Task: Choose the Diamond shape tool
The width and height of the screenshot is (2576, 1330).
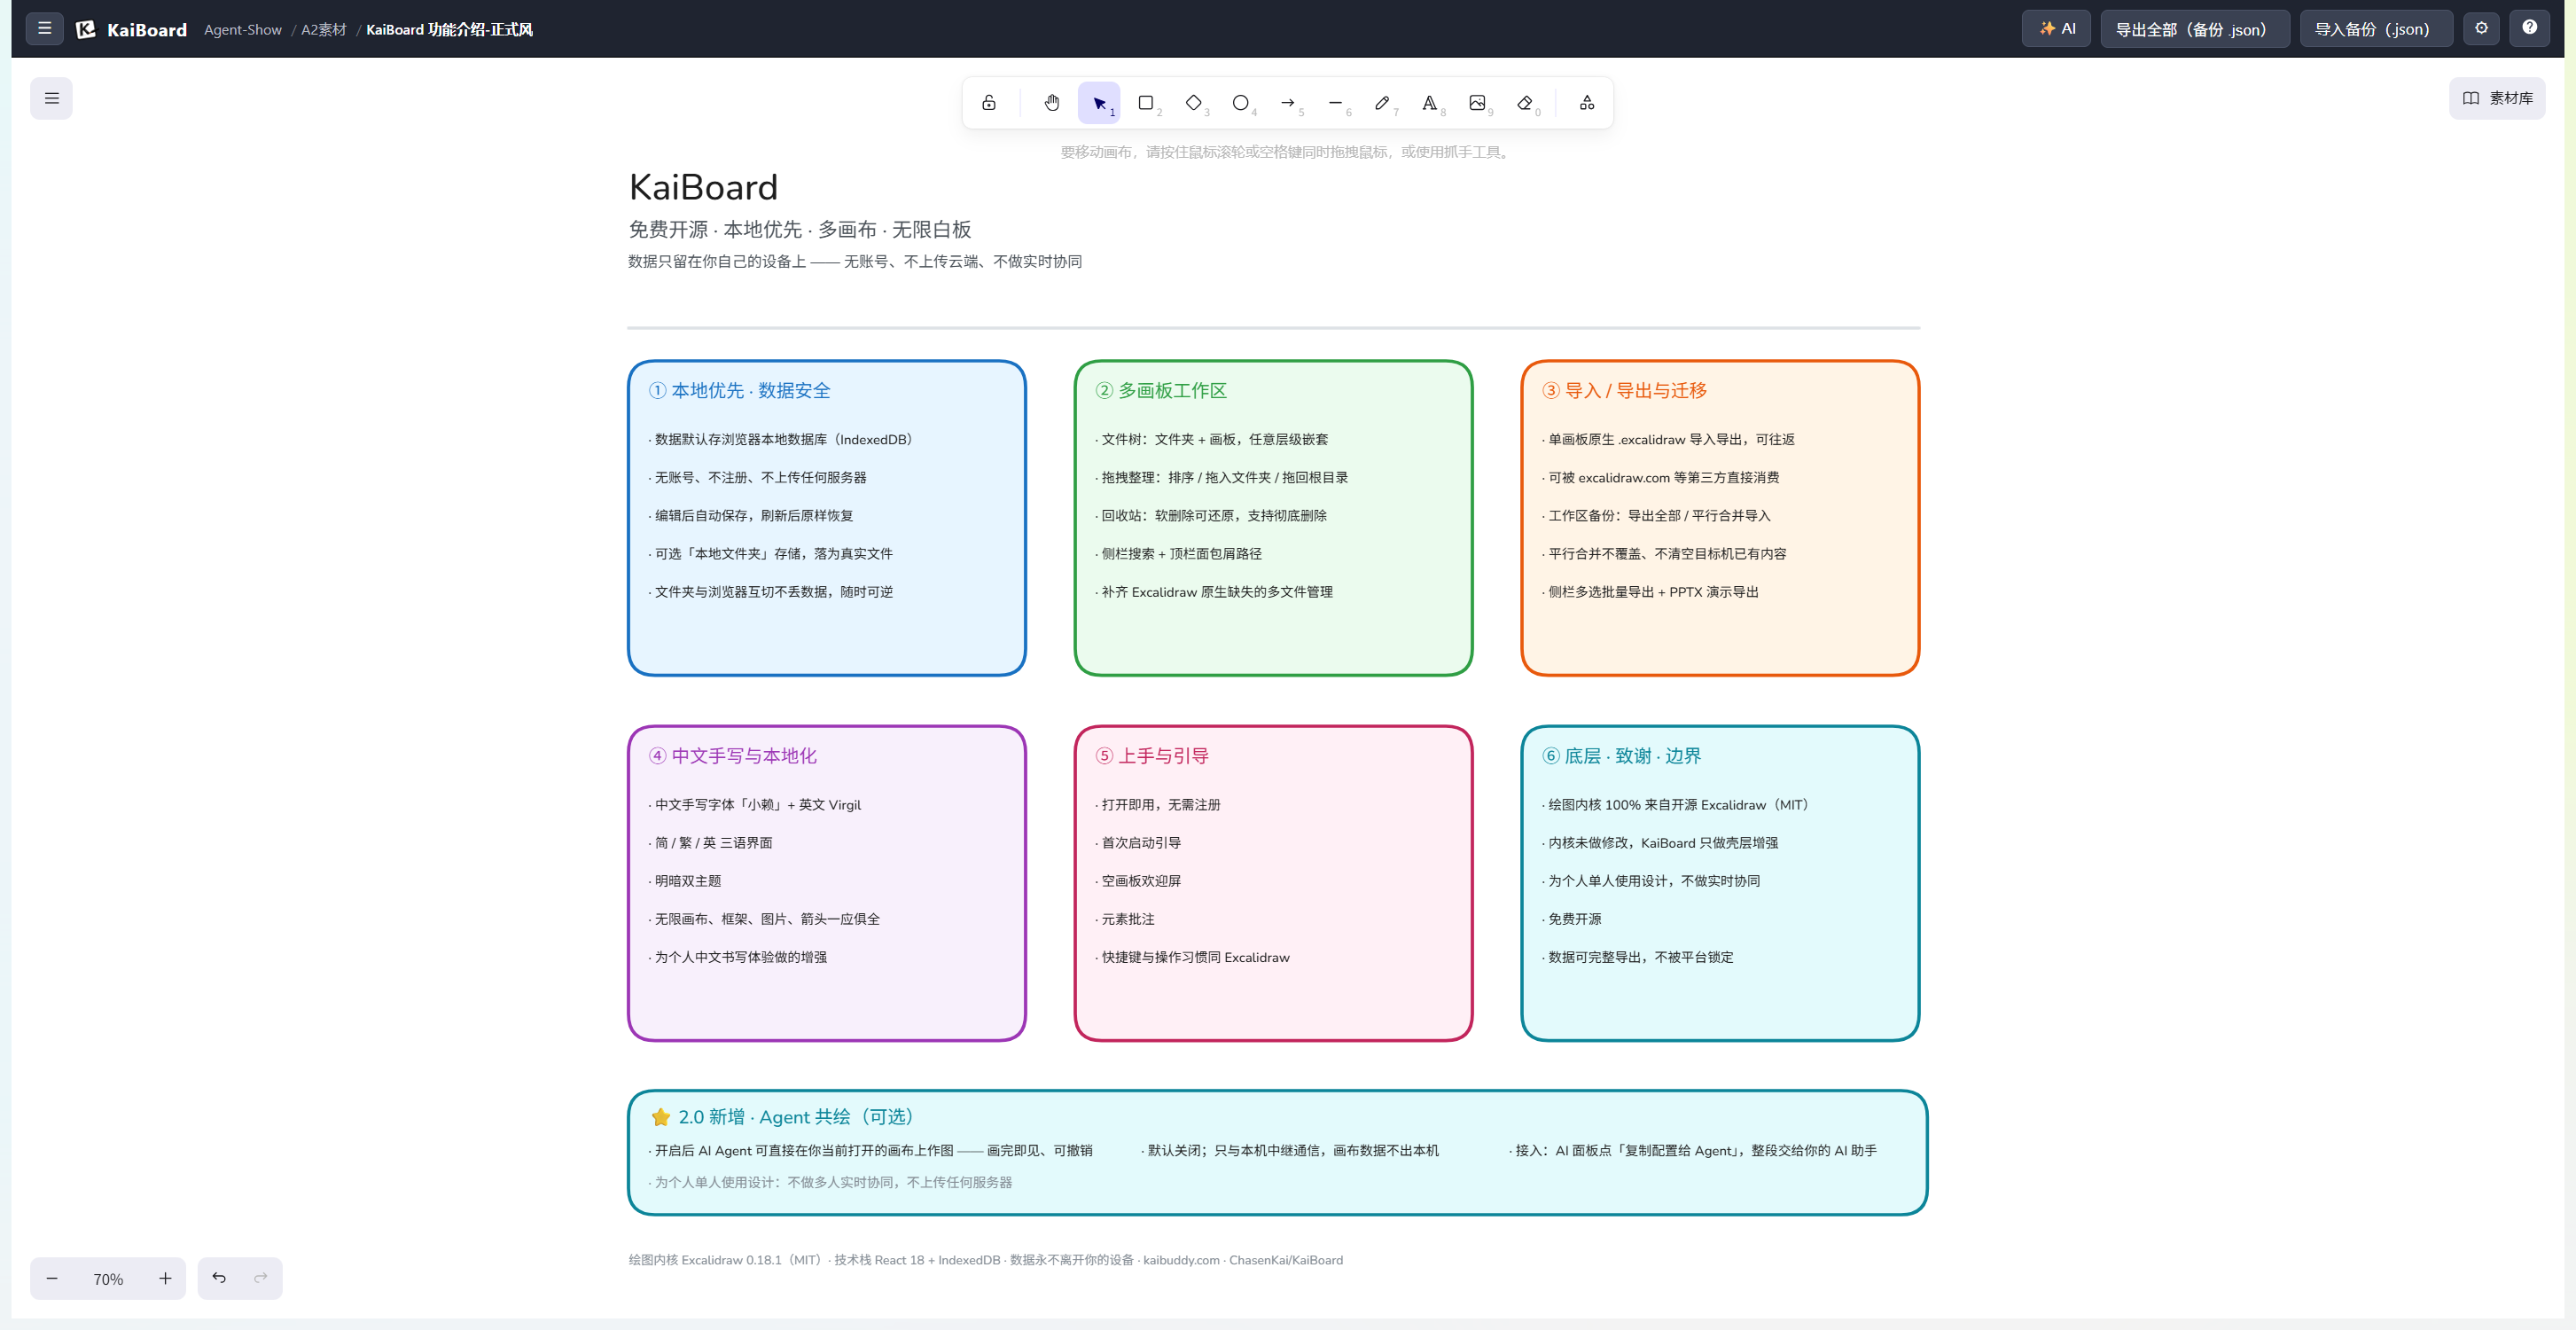Action: pos(1193,103)
